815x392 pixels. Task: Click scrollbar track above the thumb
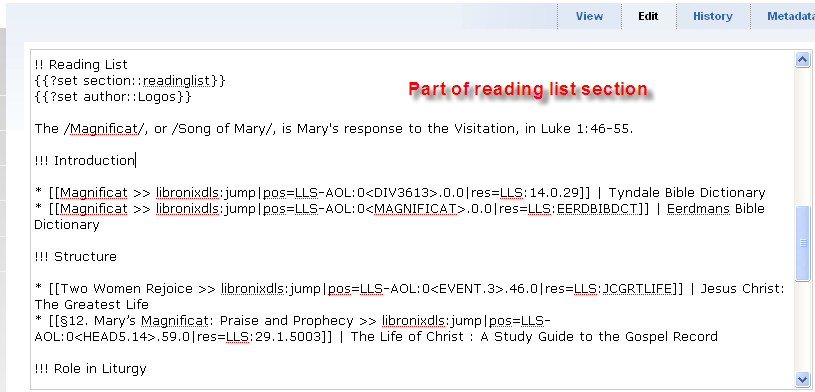click(x=803, y=136)
